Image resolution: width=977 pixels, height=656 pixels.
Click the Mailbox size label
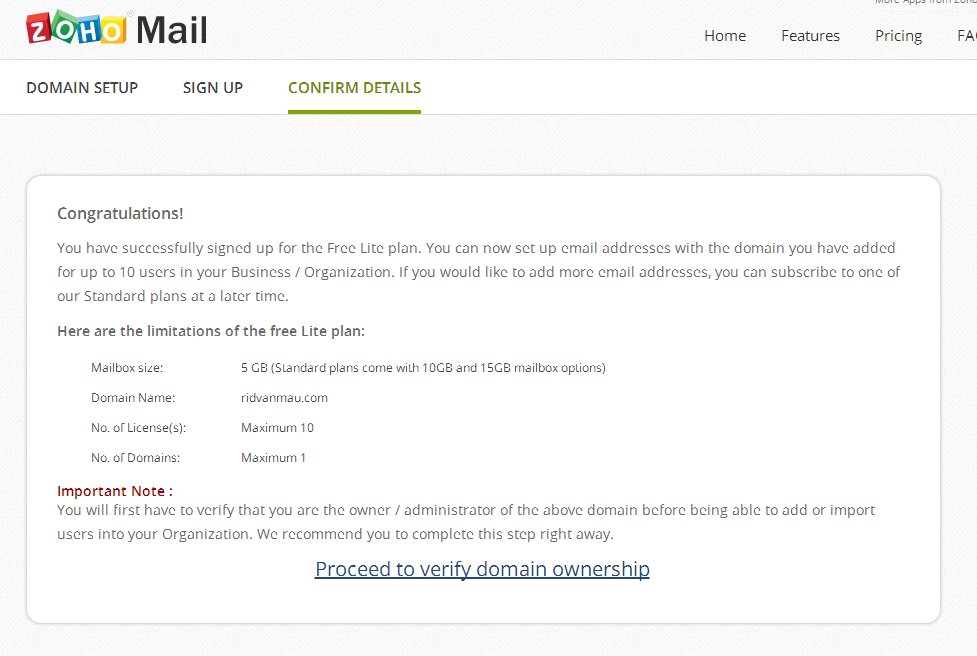(127, 368)
